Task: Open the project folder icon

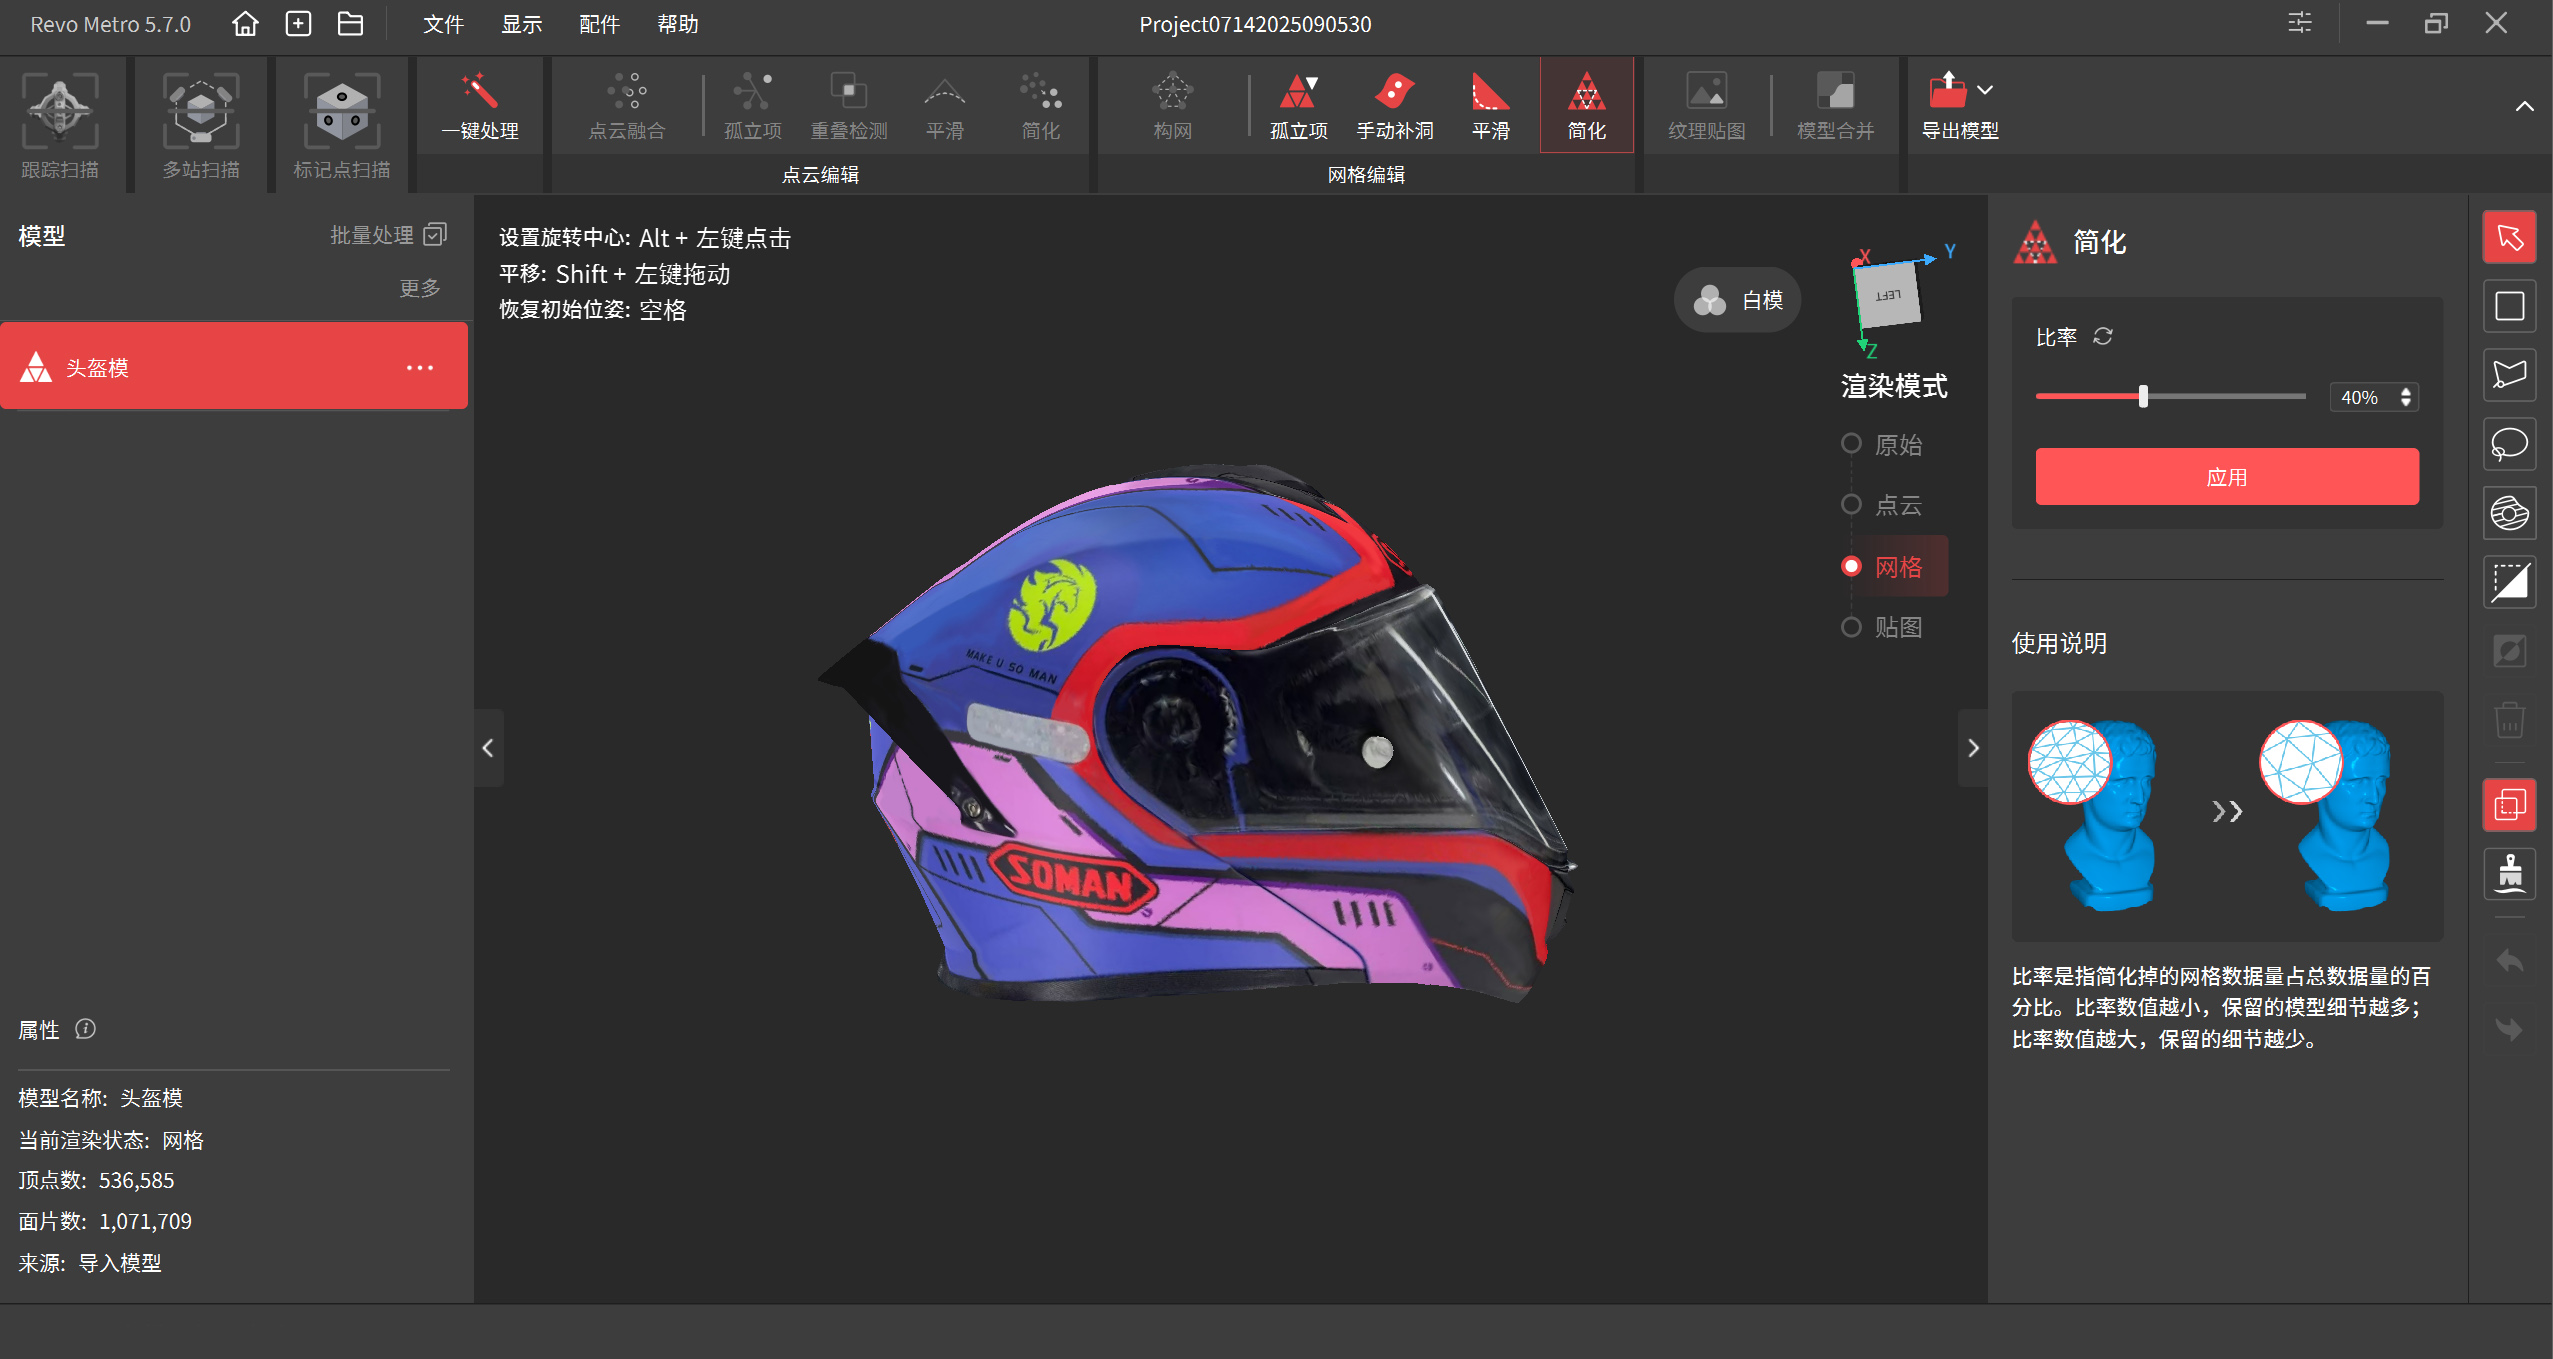Action: 350,24
